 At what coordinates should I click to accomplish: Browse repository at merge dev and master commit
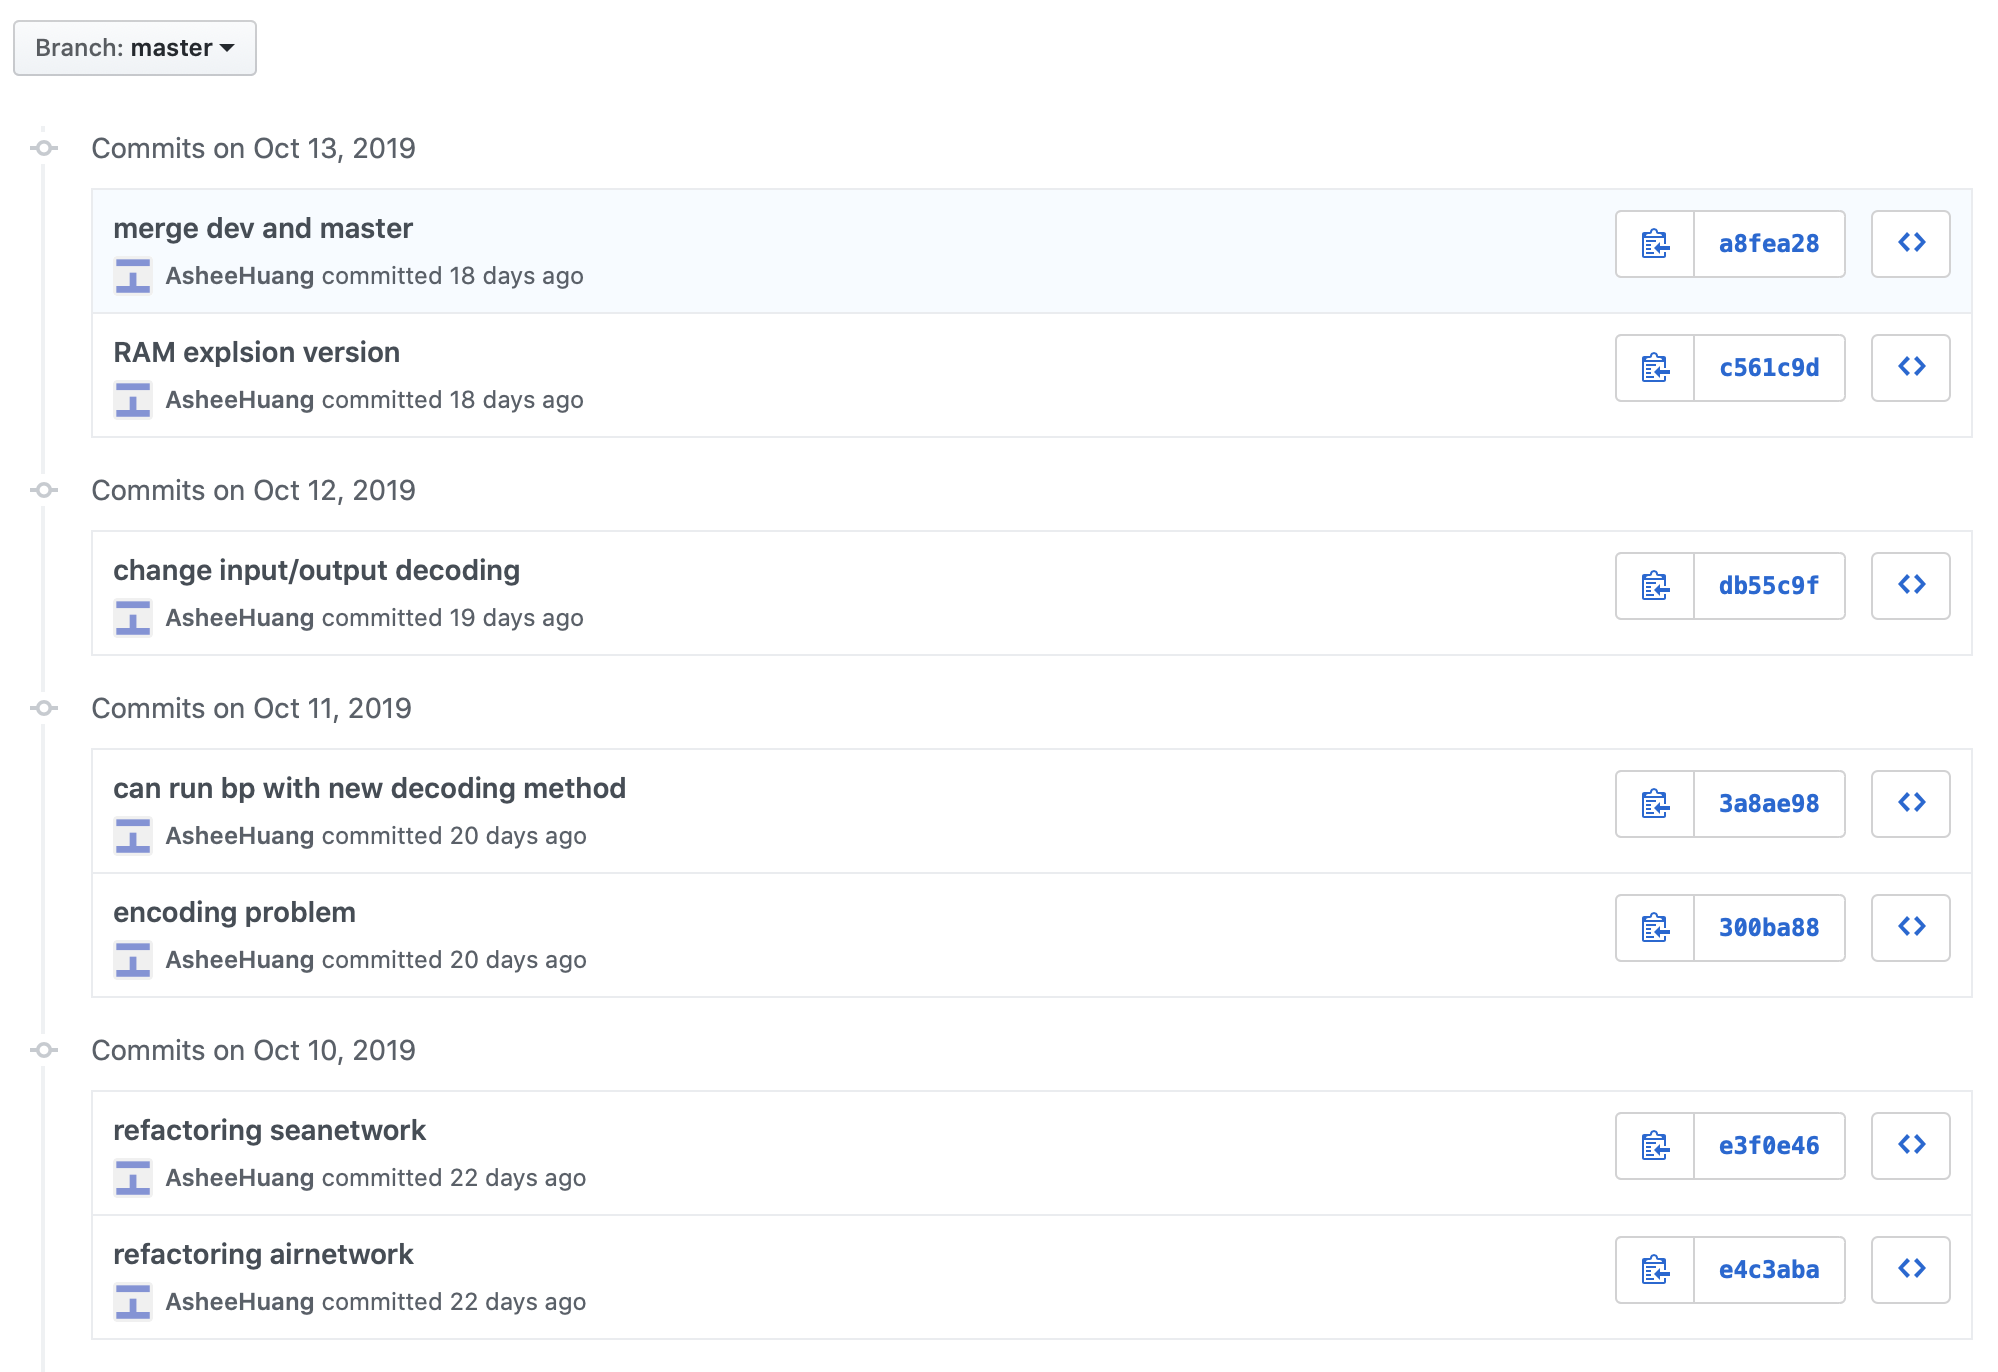tap(1911, 244)
